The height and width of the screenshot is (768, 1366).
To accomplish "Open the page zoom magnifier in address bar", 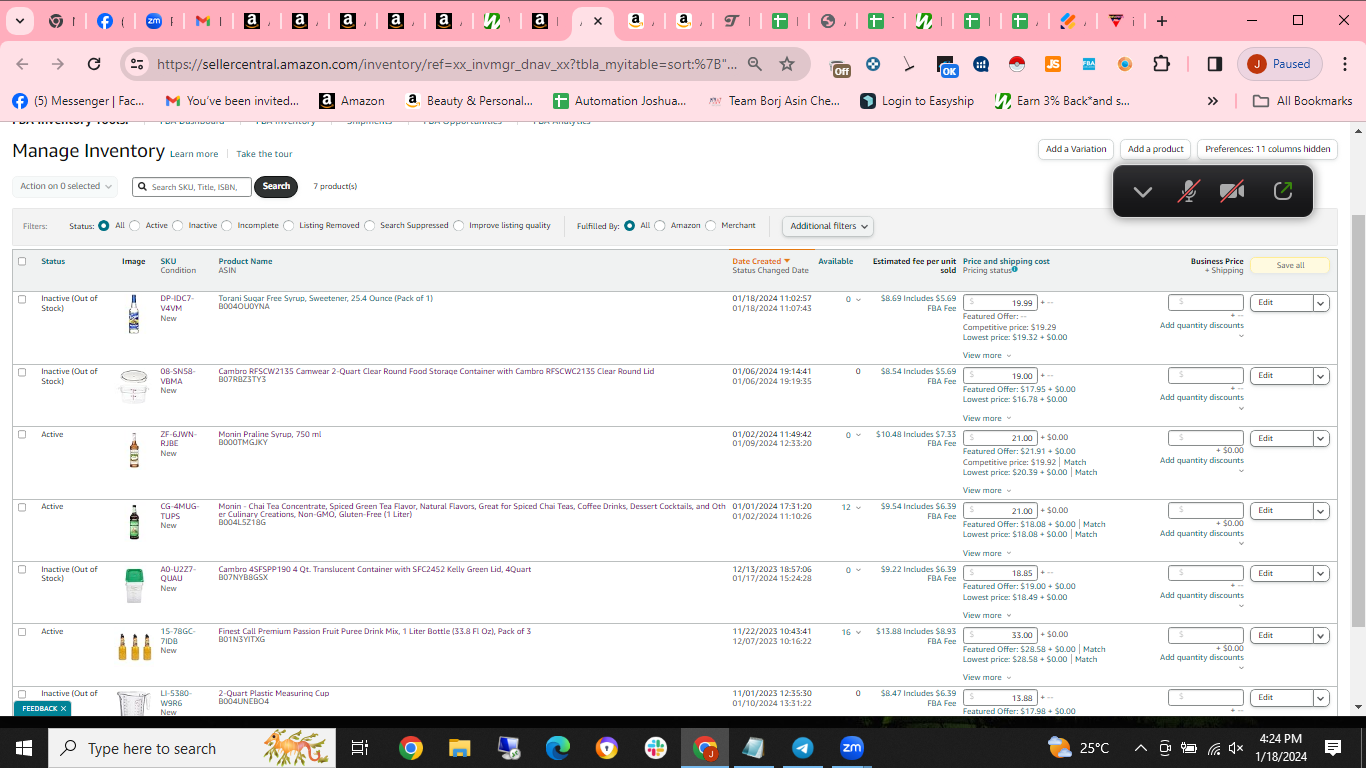I will tap(755, 64).
